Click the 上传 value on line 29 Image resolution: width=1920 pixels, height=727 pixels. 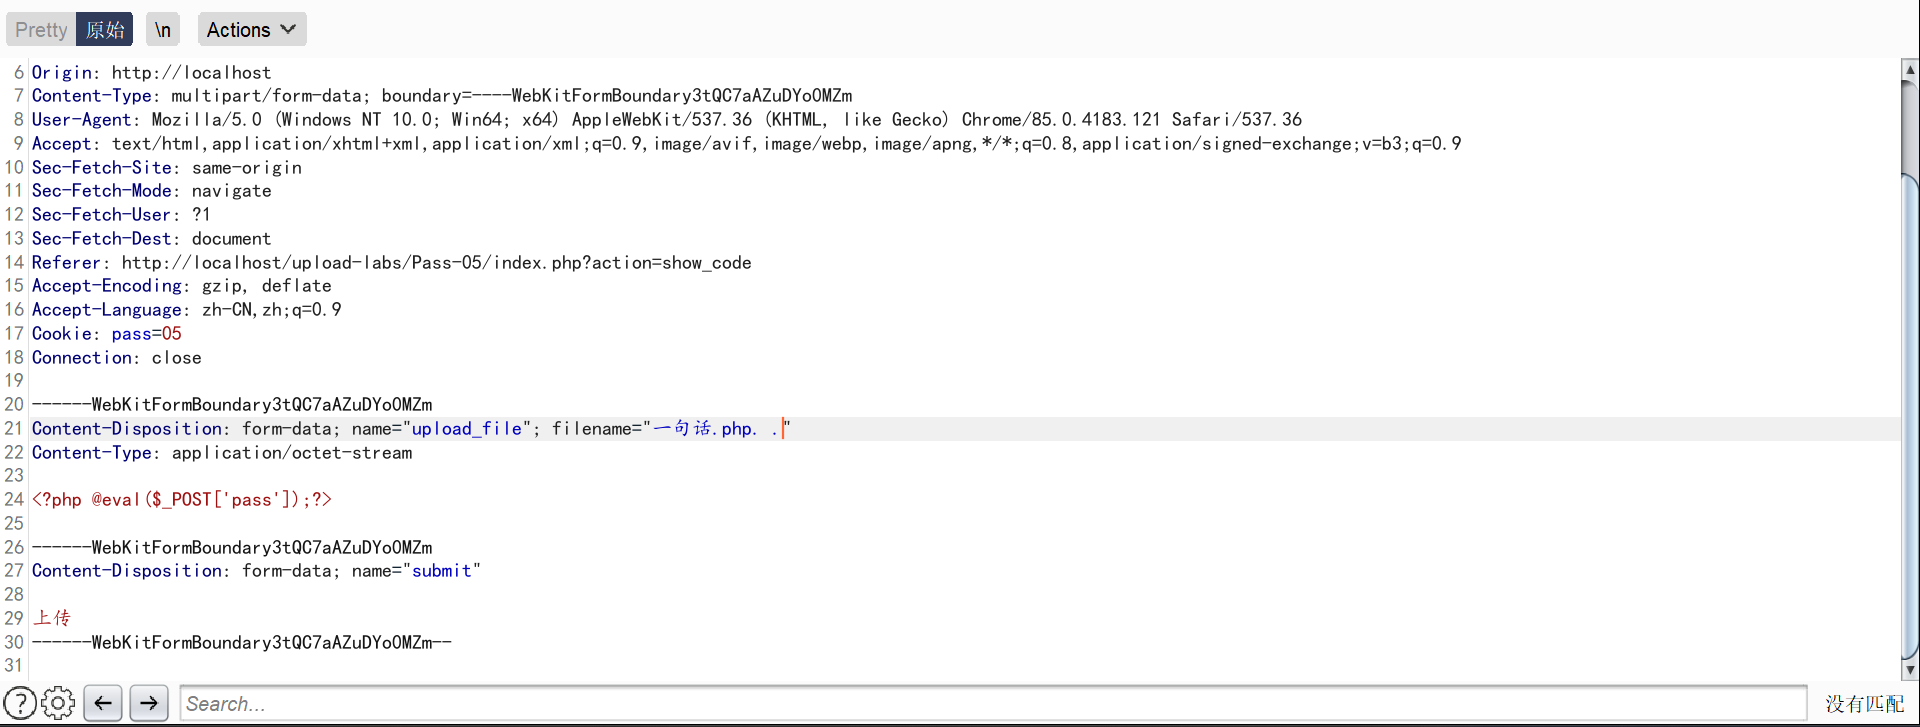coord(52,619)
